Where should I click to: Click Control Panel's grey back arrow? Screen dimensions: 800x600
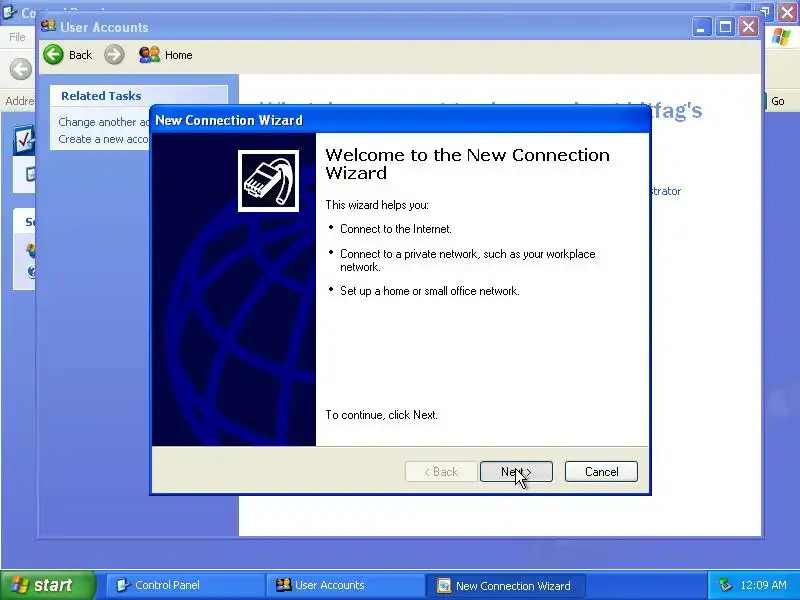click(21, 69)
